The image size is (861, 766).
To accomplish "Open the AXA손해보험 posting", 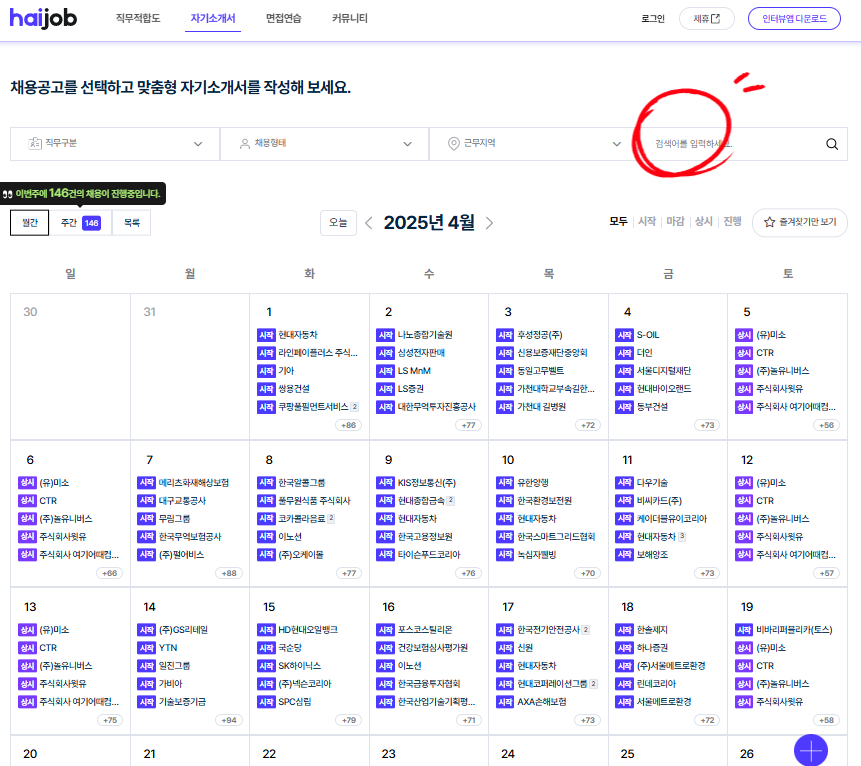I will point(541,702).
